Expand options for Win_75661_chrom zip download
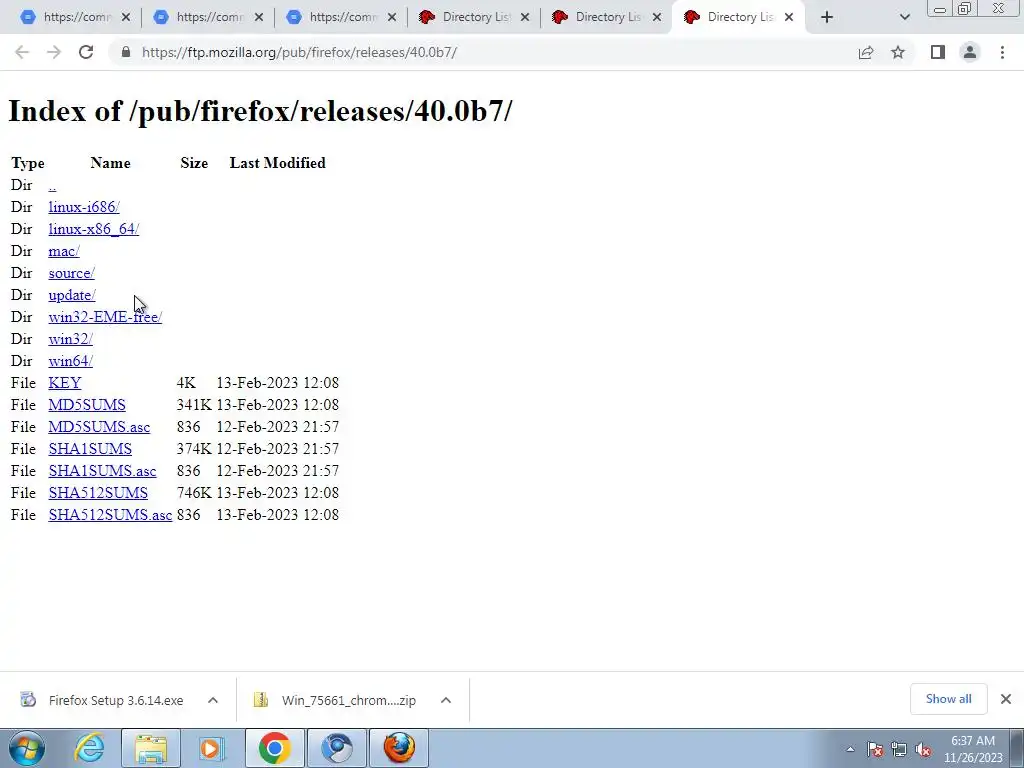 click(x=446, y=701)
